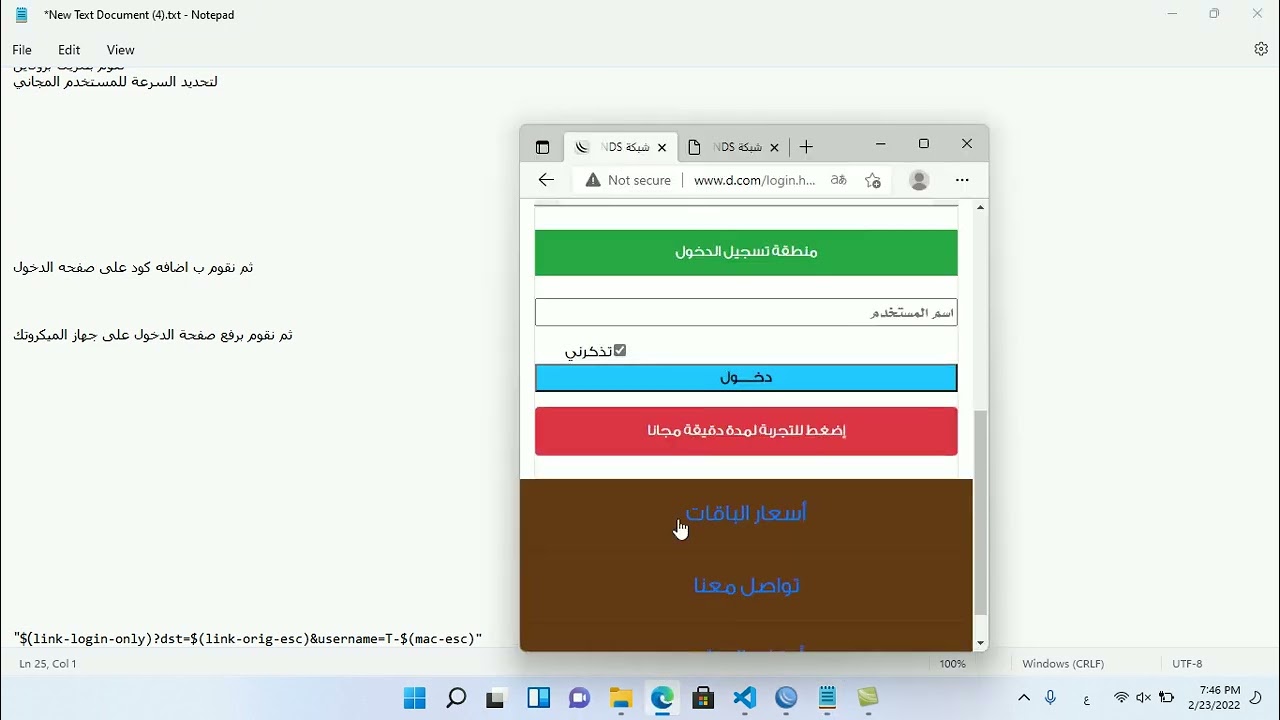Viewport: 1280px width, 720px height.
Task: Click the muted volume tray icon
Action: coord(1143,698)
